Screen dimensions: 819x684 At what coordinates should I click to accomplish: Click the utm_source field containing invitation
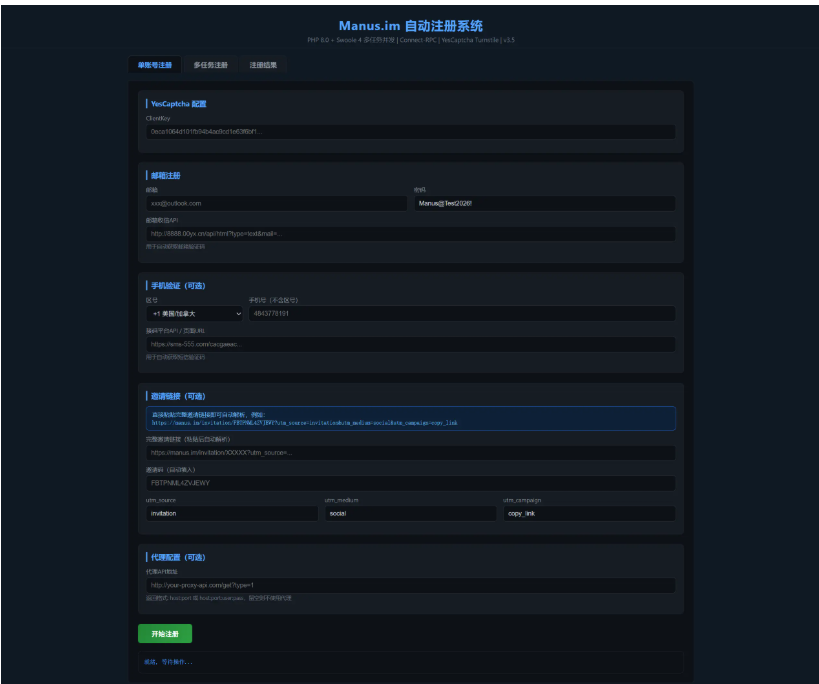point(232,514)
